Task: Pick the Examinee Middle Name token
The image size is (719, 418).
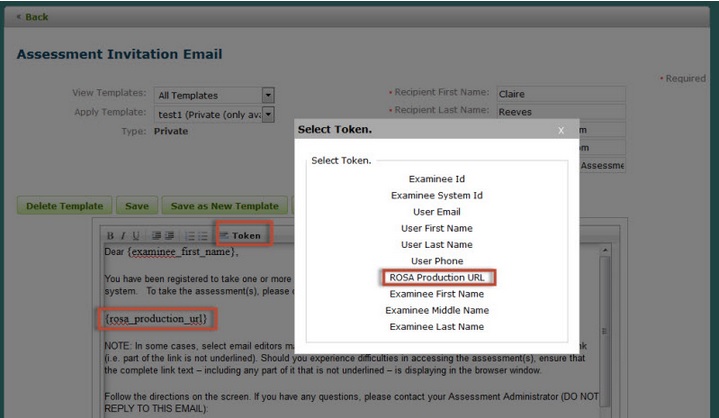Action: pos(437,310)
